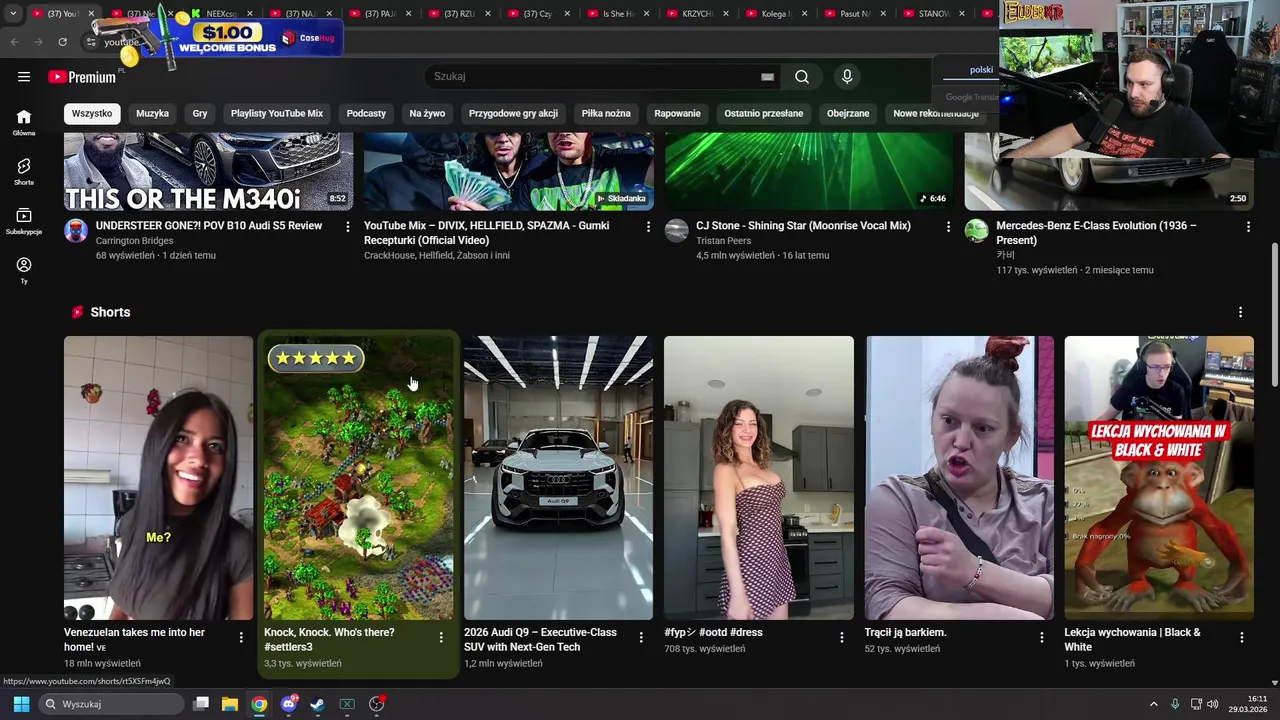The height and width of the screenshot is (720, 1280).
Task: Open Google Chrome taskbar icon
Action: coord(259,704)
